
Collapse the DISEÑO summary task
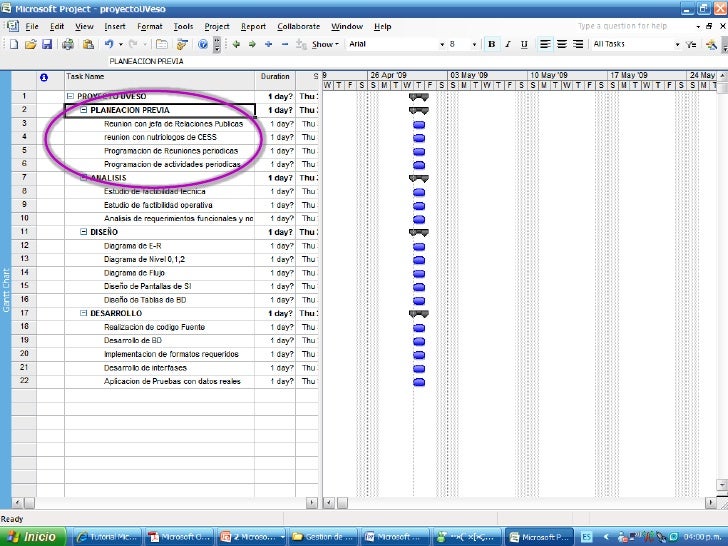(84, 232)
